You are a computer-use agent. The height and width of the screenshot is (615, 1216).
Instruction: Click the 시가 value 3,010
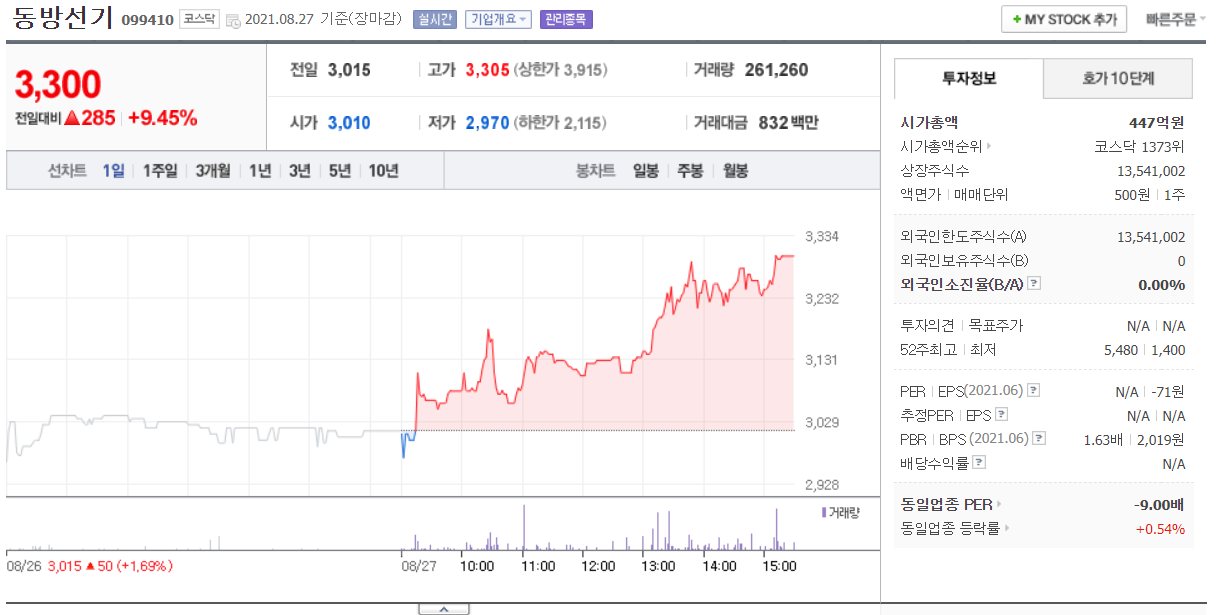point(349,123)
